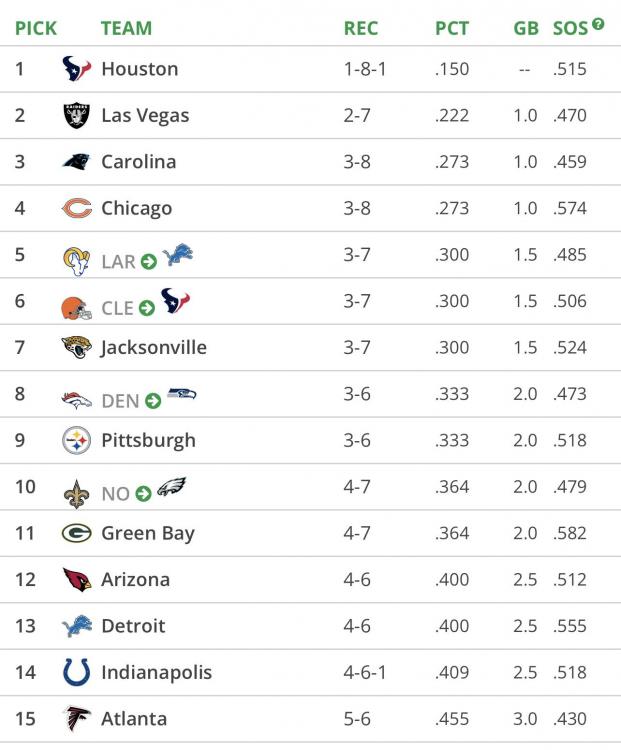Sort by the REC column header

tap(361, 28)
